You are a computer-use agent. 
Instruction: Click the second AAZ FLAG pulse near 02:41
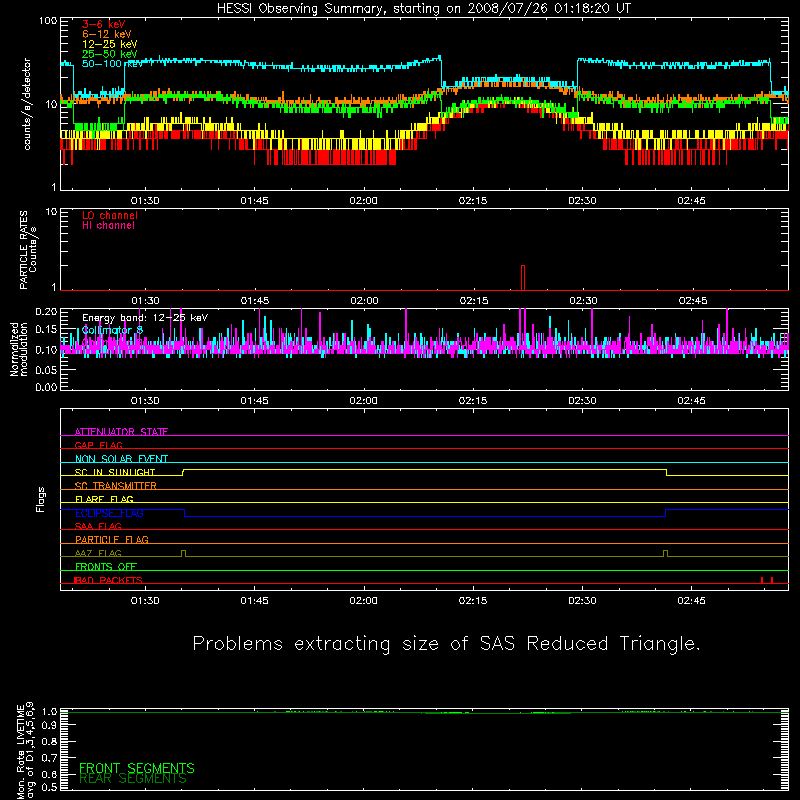(665, 554)
